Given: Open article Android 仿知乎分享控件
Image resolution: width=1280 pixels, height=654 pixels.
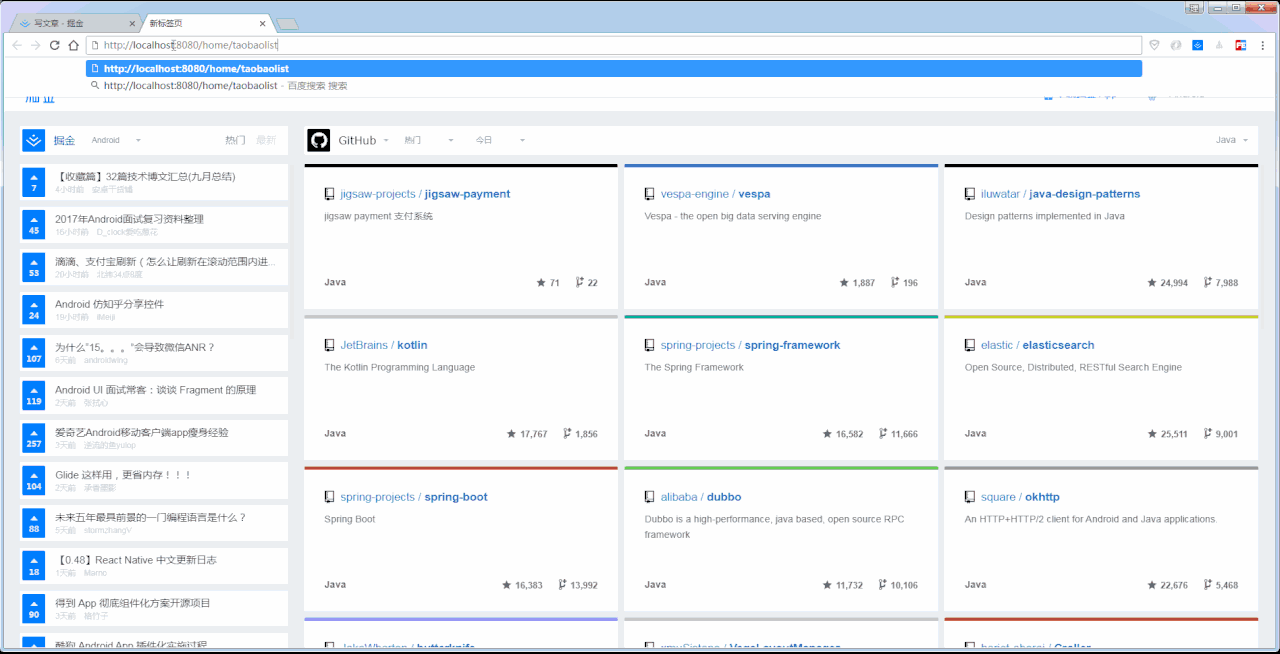Looking at the screenshot, I should tap(109, 304).
